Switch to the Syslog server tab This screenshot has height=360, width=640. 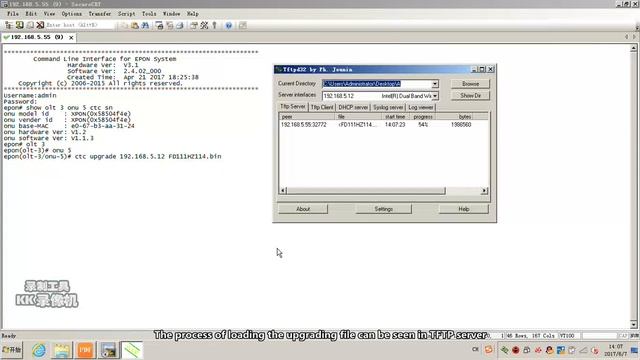388,107
